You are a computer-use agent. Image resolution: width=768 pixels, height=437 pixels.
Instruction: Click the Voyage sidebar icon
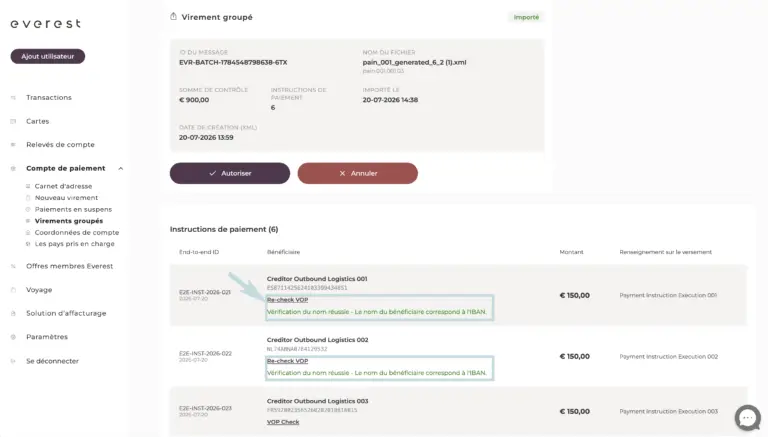pos(13,290)
